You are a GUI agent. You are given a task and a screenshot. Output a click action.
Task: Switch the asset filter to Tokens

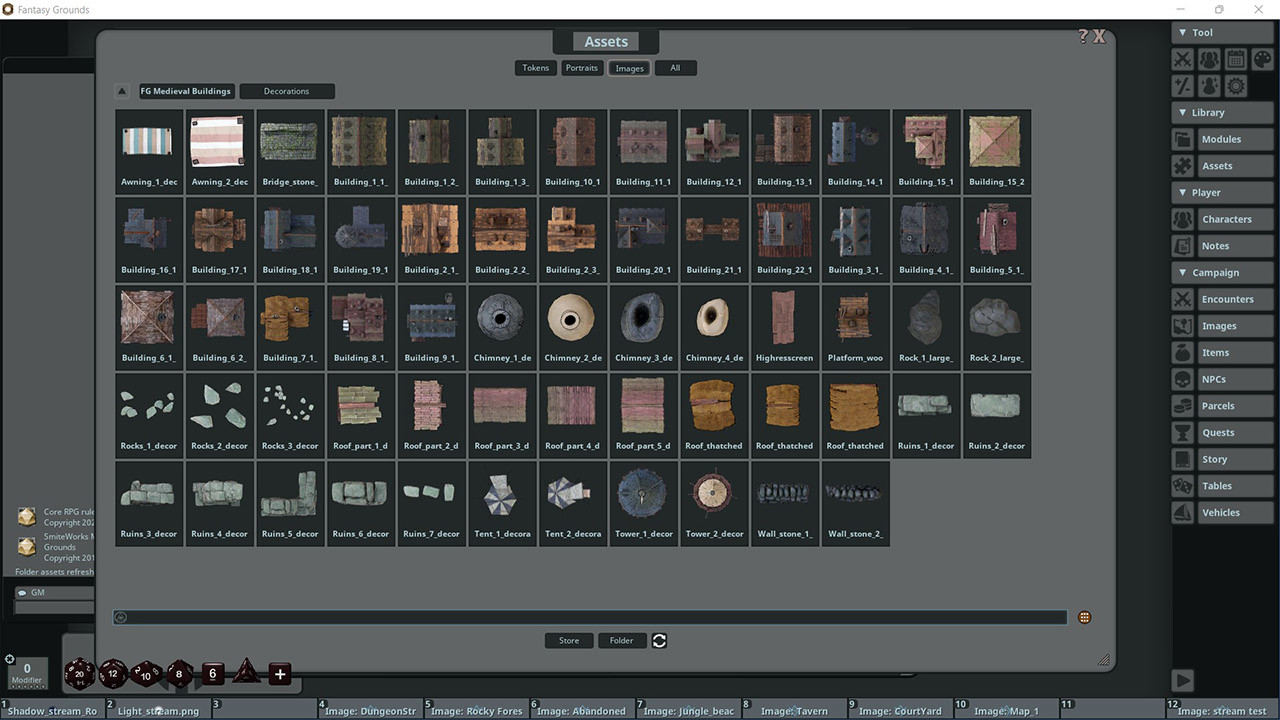[x=535, y=67]
